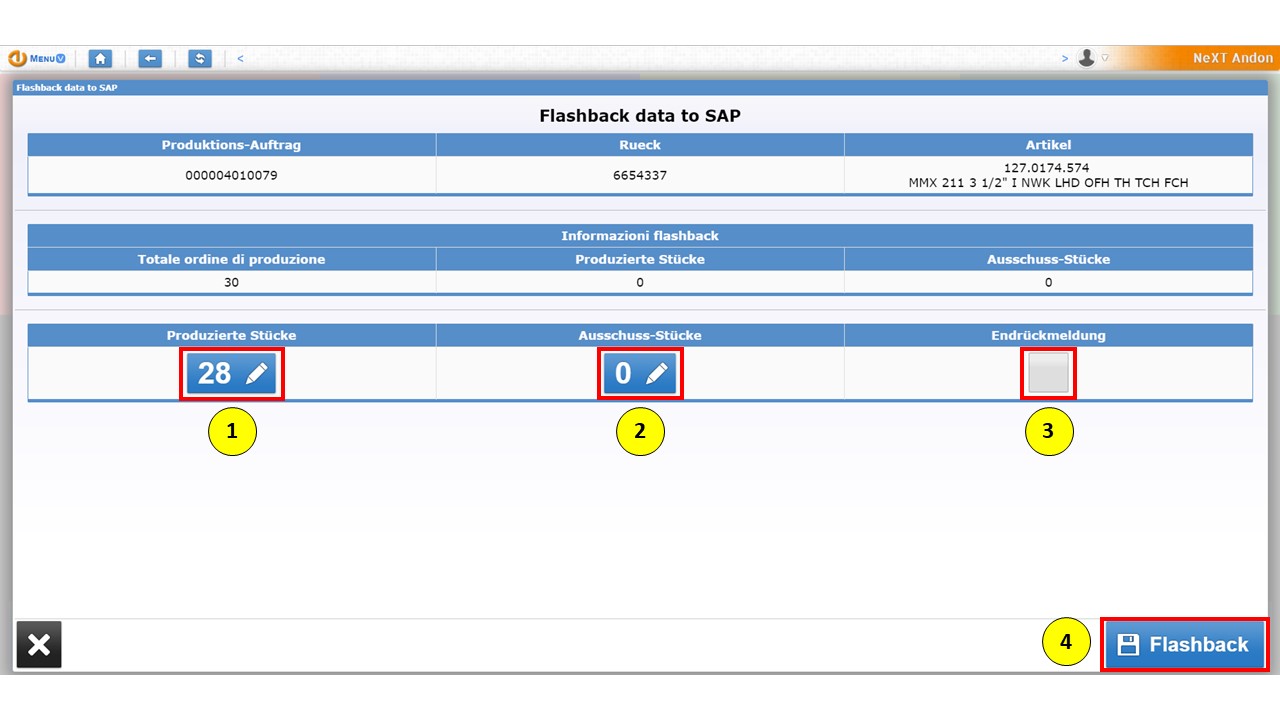Click the Flashback save button
This screenshot has width=1280, height=720.
(x=1184, y=645)
